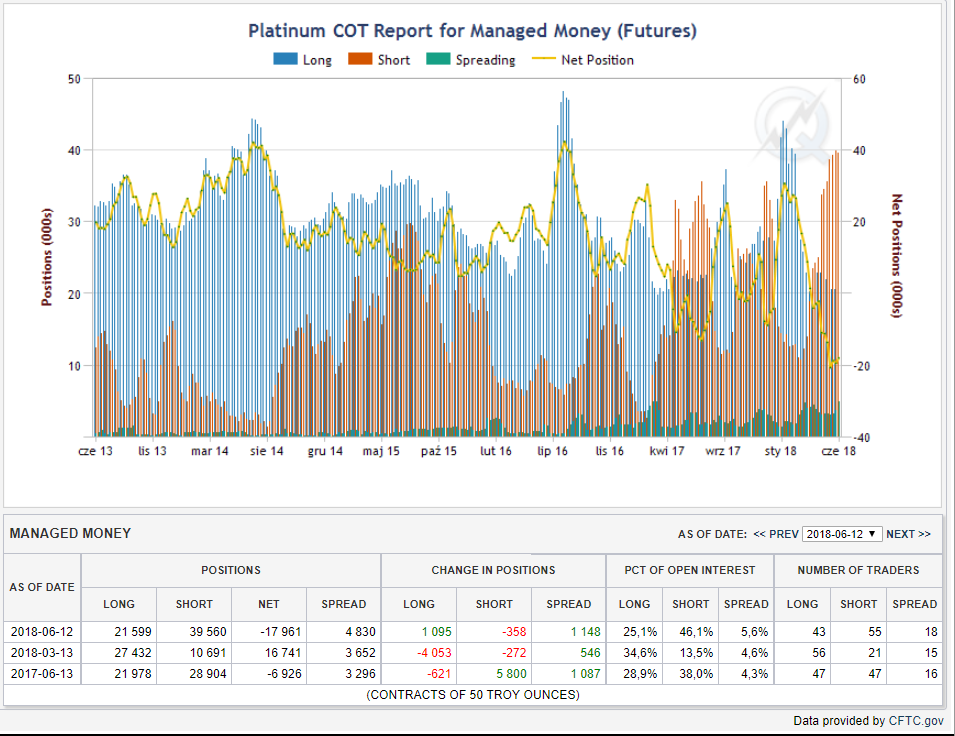
Task: Click the NET column header
Action: click(269, 604)
